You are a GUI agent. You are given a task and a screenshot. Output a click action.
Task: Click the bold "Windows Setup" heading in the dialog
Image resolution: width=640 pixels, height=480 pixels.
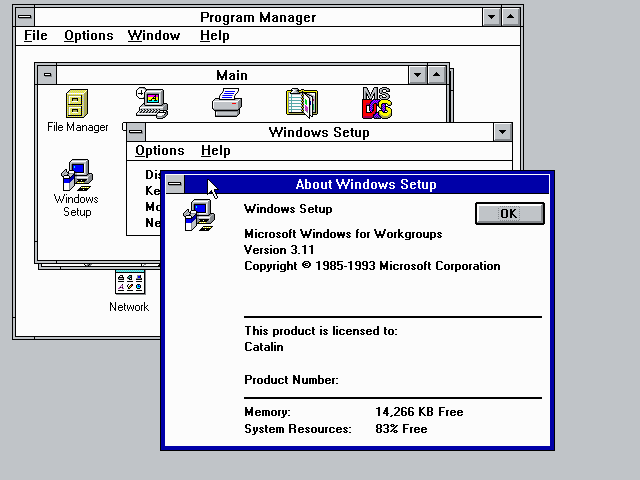288,209
